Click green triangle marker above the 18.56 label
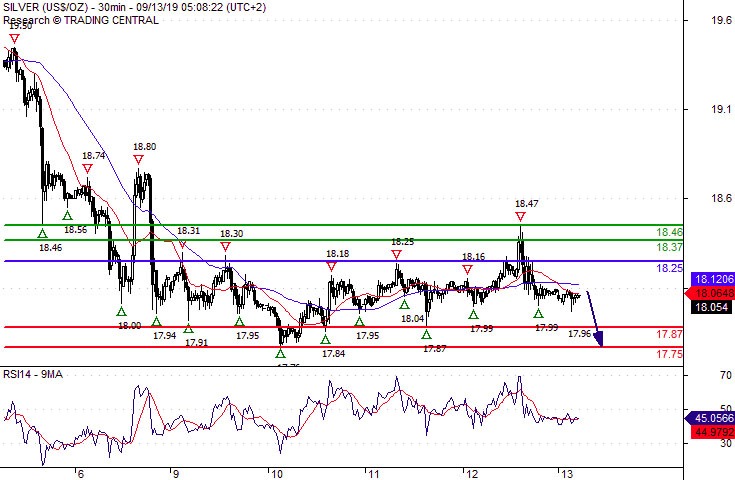735x480 pixels. pyautogui.click(x=68, y=216)
